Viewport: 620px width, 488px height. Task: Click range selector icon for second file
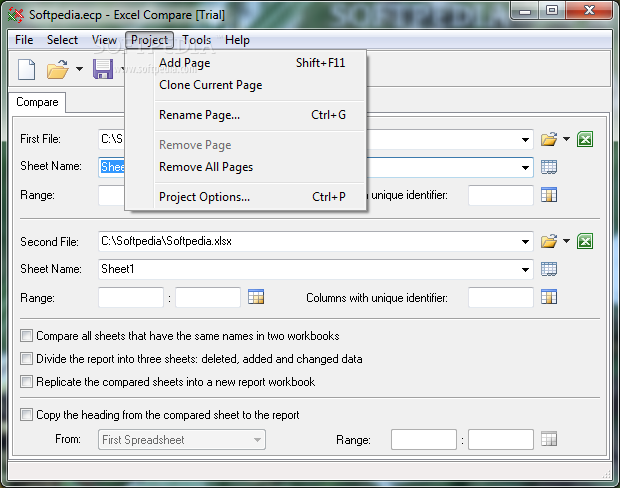pos(256,297)
